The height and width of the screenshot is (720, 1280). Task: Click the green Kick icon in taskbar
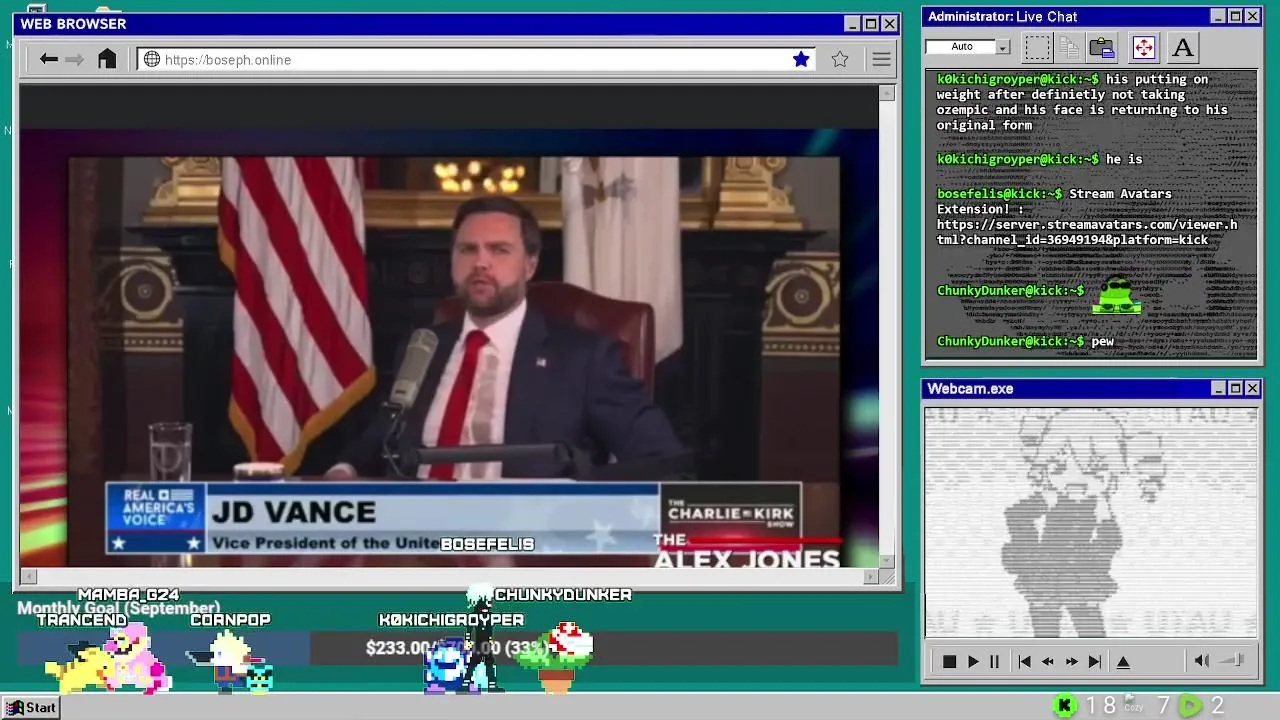coord(1066,706)
